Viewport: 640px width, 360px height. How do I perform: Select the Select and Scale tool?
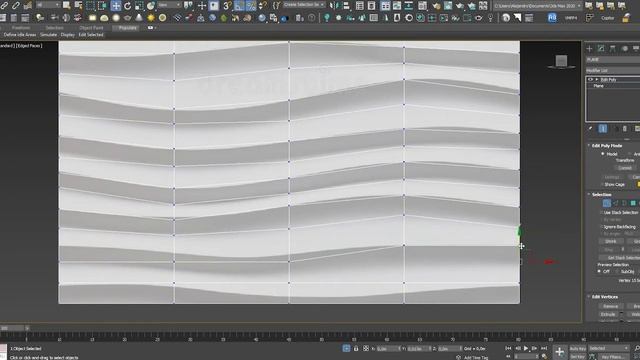pos(139,6)
